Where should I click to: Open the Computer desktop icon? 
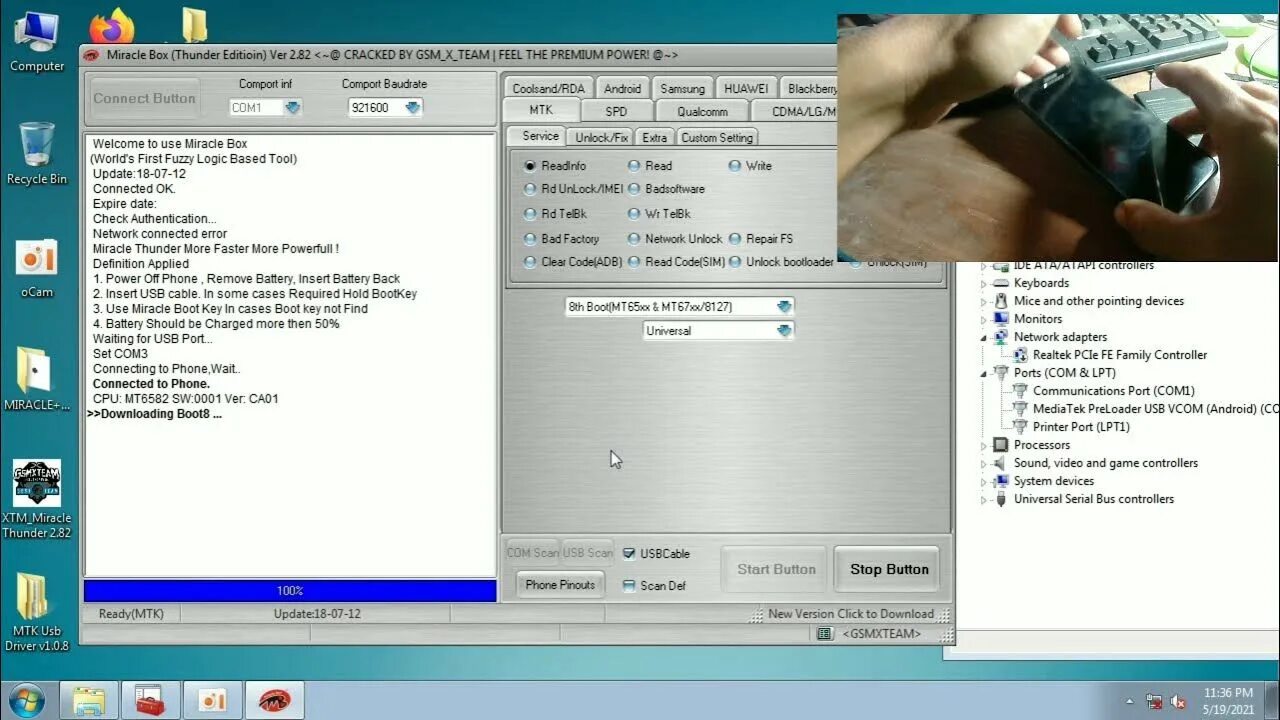pyautogui.click(x=37, y=42)
